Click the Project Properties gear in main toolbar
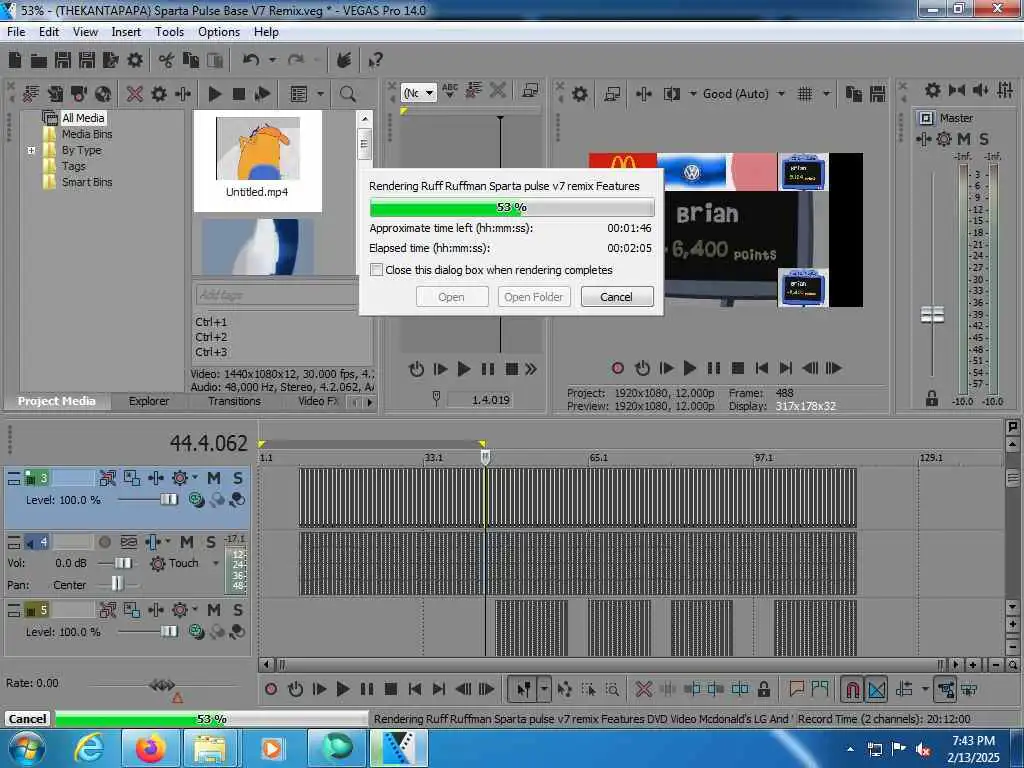 pyautogui.click(x=135, y=61)
